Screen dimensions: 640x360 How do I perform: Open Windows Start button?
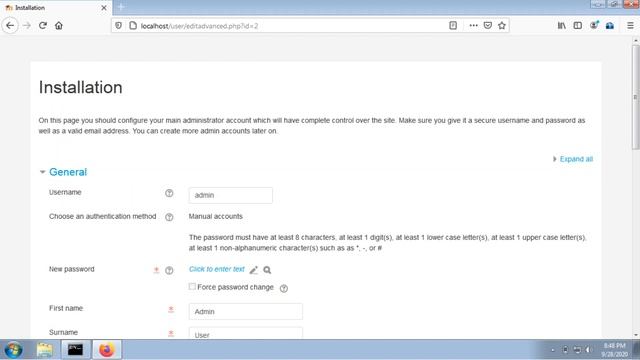(13, 350)
